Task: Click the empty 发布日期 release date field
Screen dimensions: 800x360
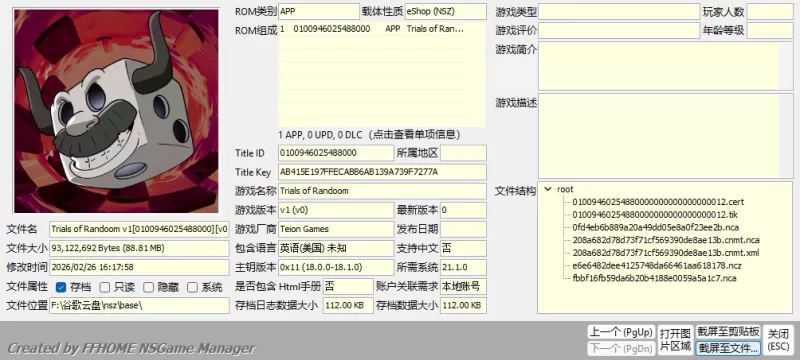Action: 463,229
